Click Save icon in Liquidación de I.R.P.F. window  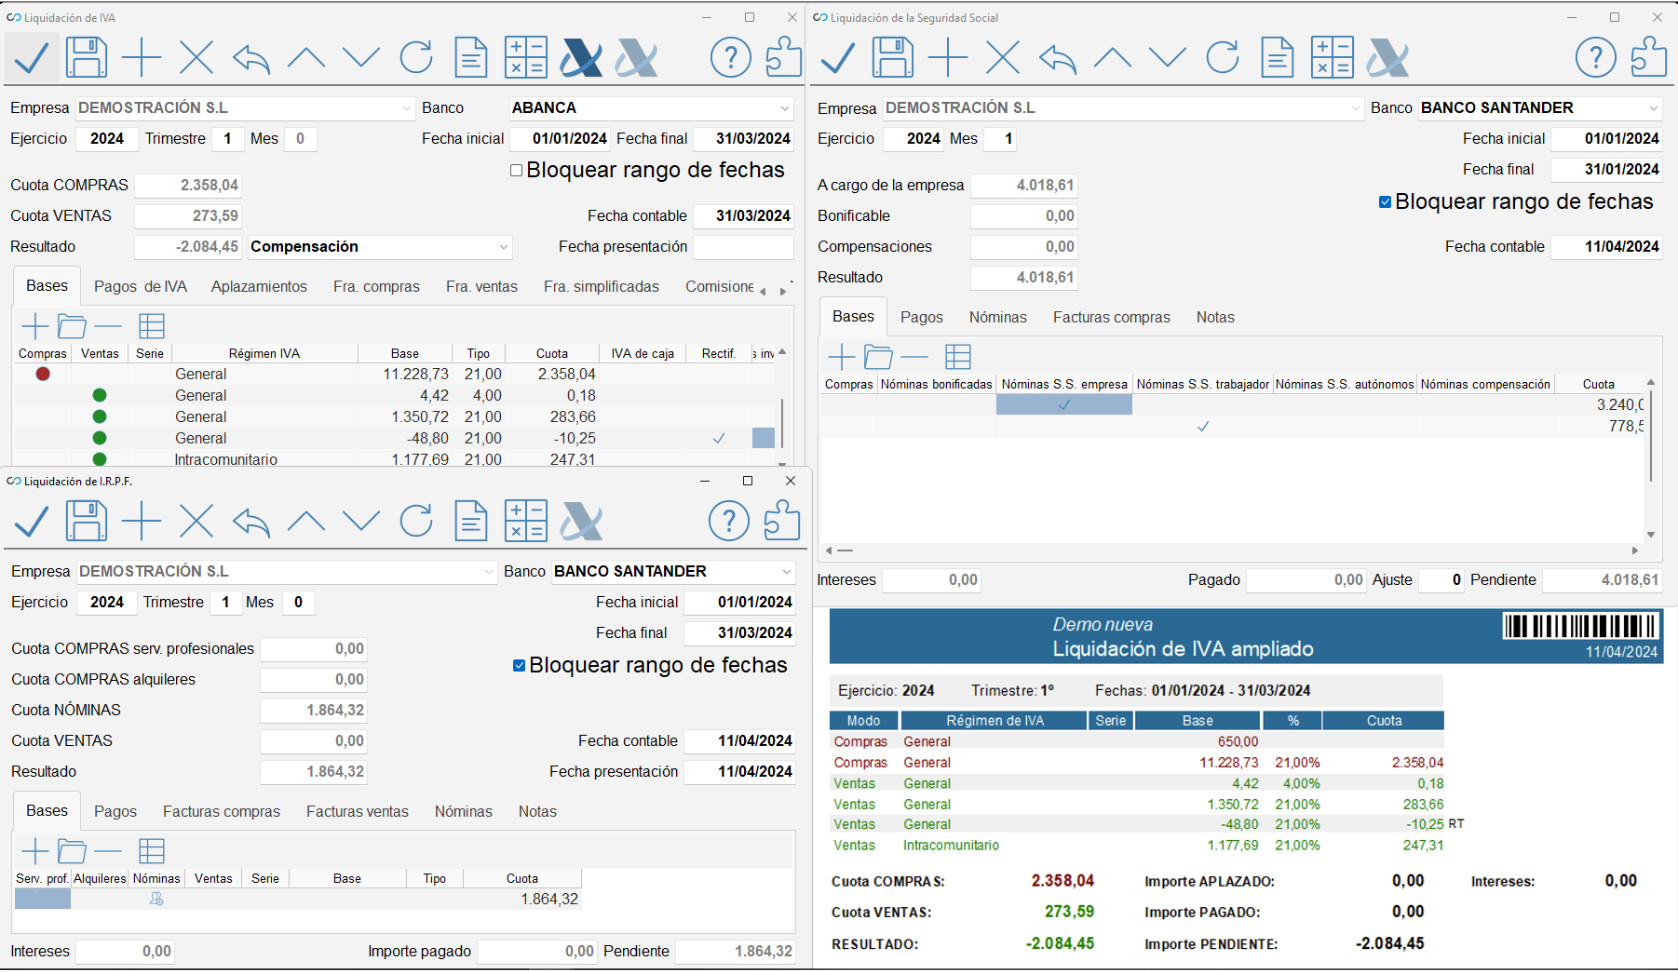(x=86, y=521)
